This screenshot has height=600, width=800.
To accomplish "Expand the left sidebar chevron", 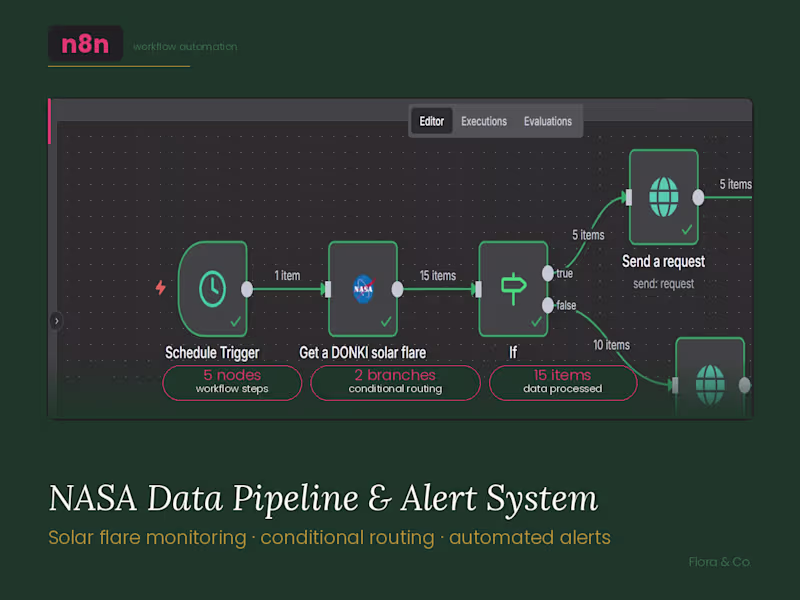I will pos(57,321).
